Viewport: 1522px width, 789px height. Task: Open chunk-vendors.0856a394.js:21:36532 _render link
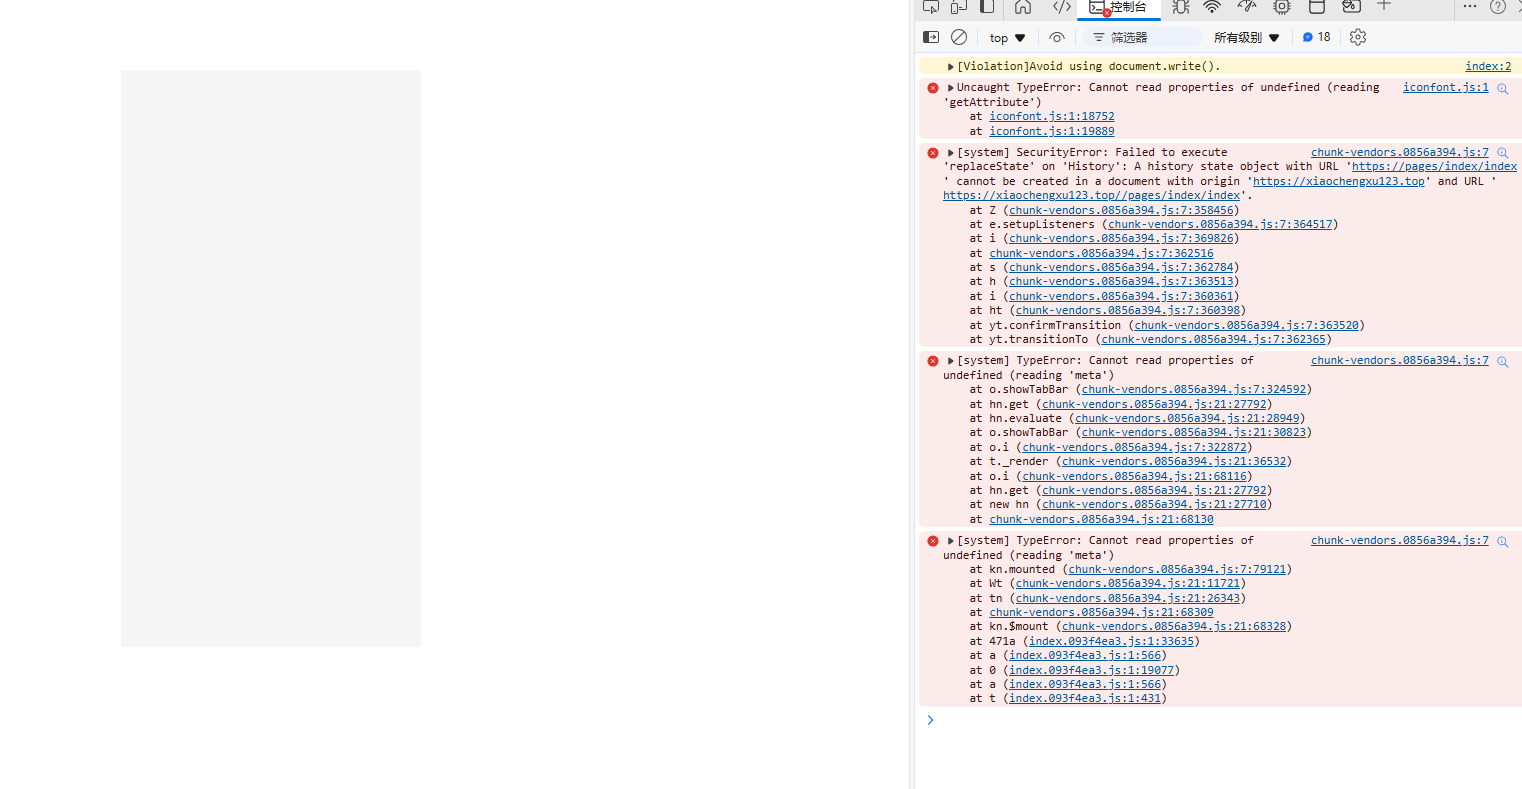pos(1174,461)
